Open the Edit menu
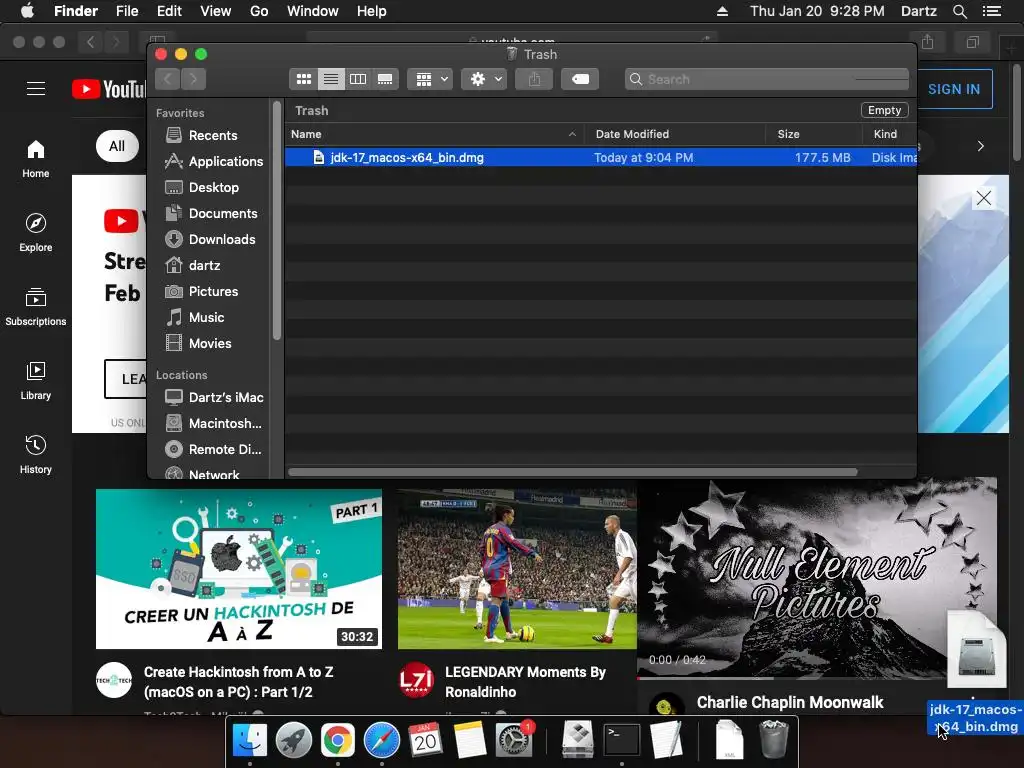Screen dimensions: 1024x768 coord(169,11)
